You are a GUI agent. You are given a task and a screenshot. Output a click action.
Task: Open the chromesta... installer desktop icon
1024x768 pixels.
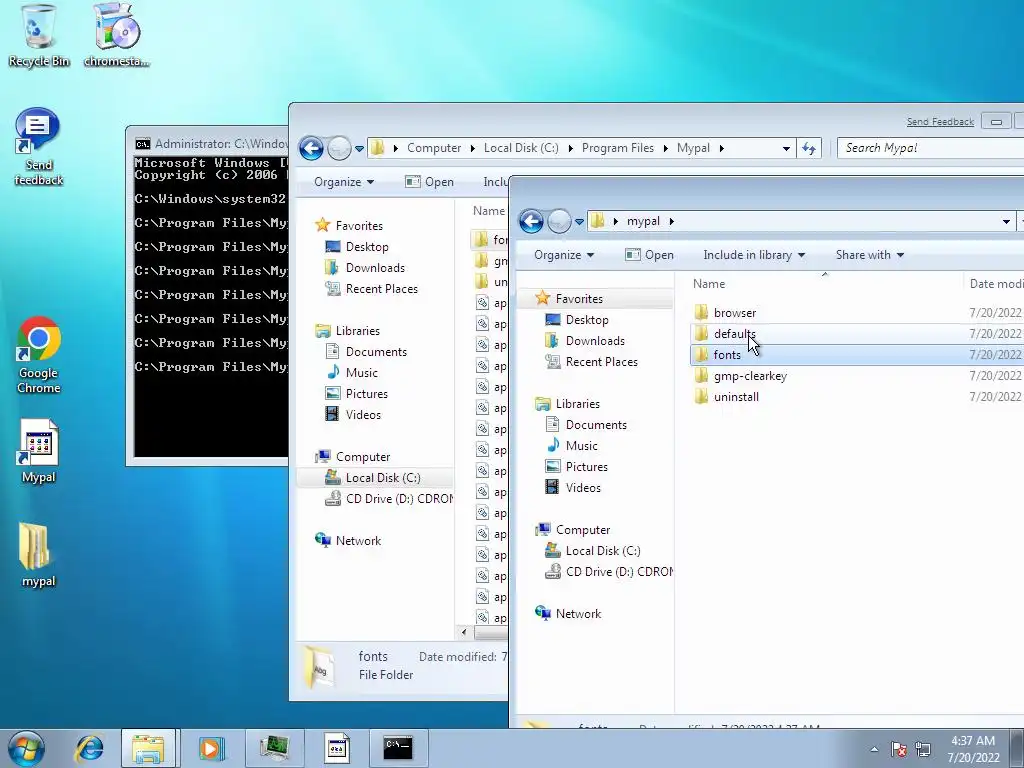click(116, 35)
